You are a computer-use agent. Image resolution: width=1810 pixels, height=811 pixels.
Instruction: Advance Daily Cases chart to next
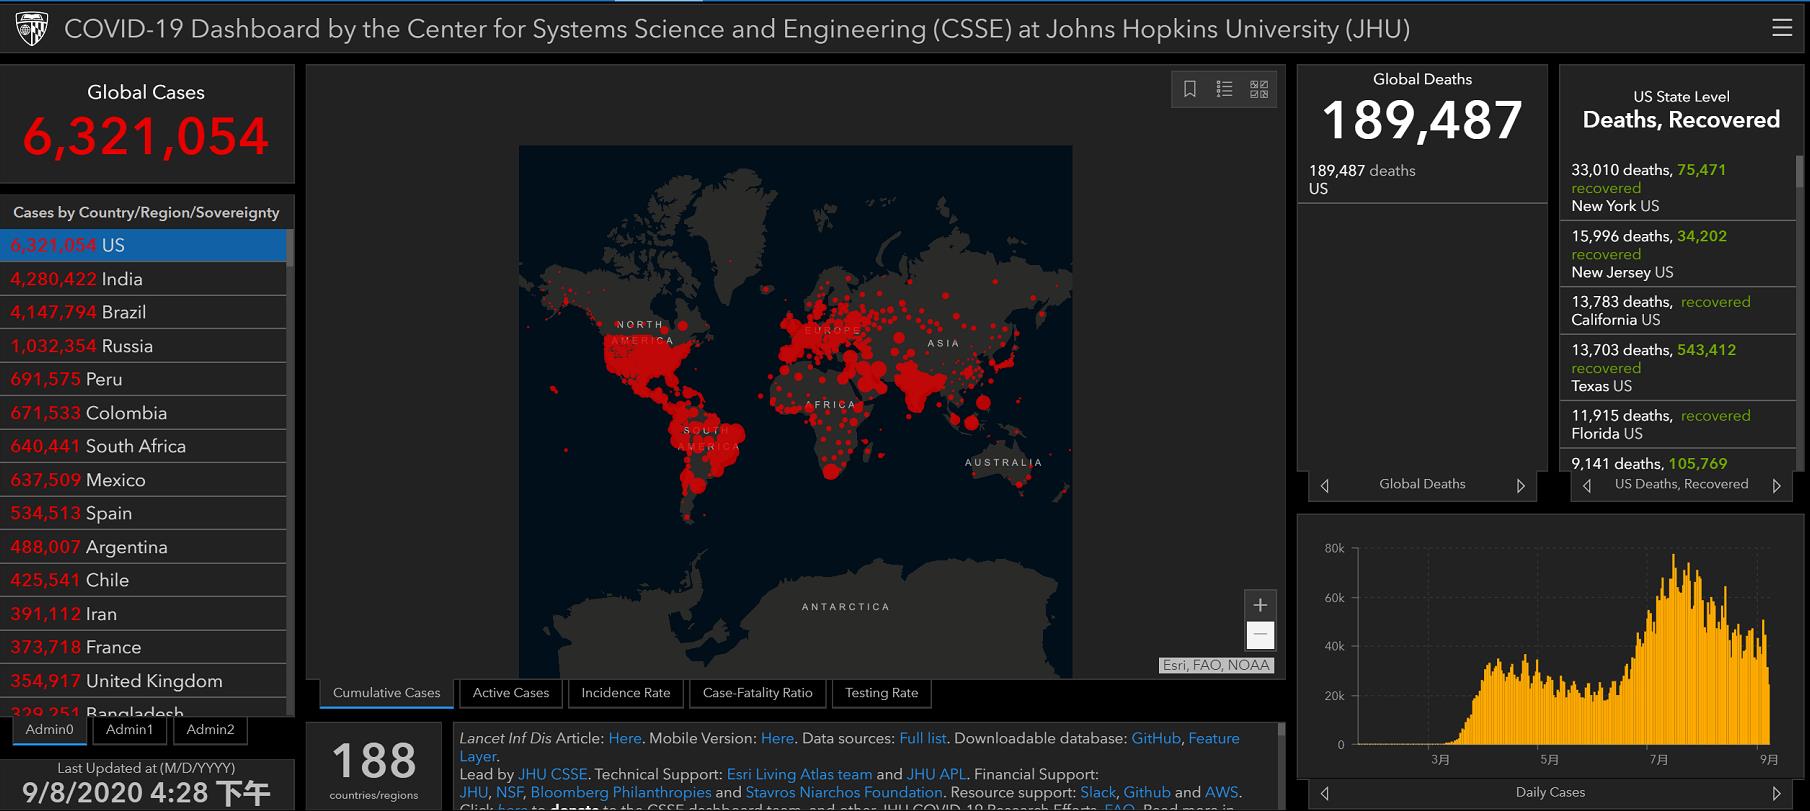coord(1776,793)
